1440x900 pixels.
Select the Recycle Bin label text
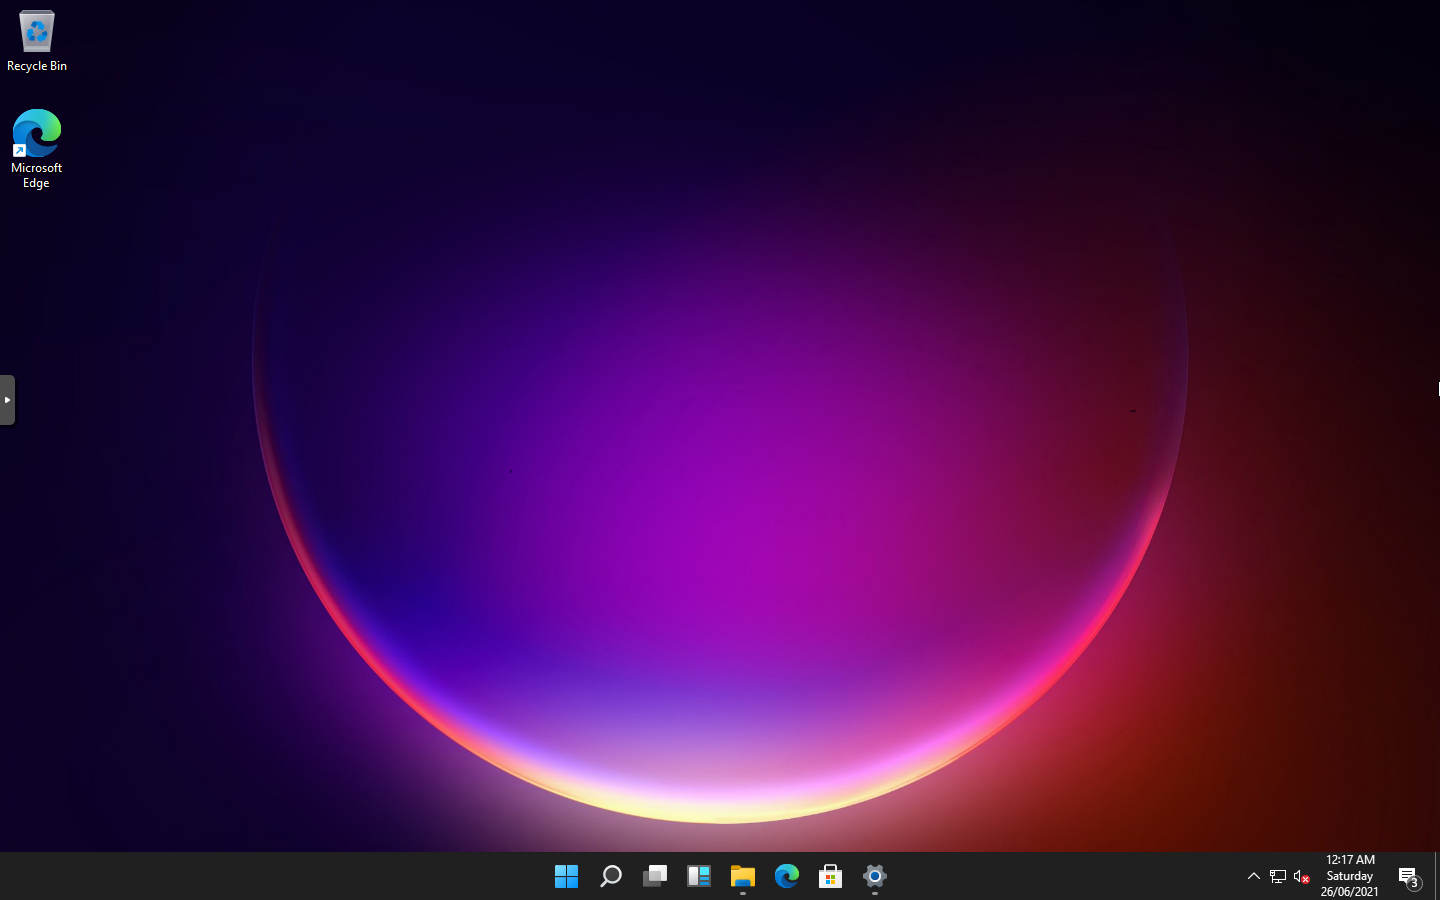tap(36, 65)
